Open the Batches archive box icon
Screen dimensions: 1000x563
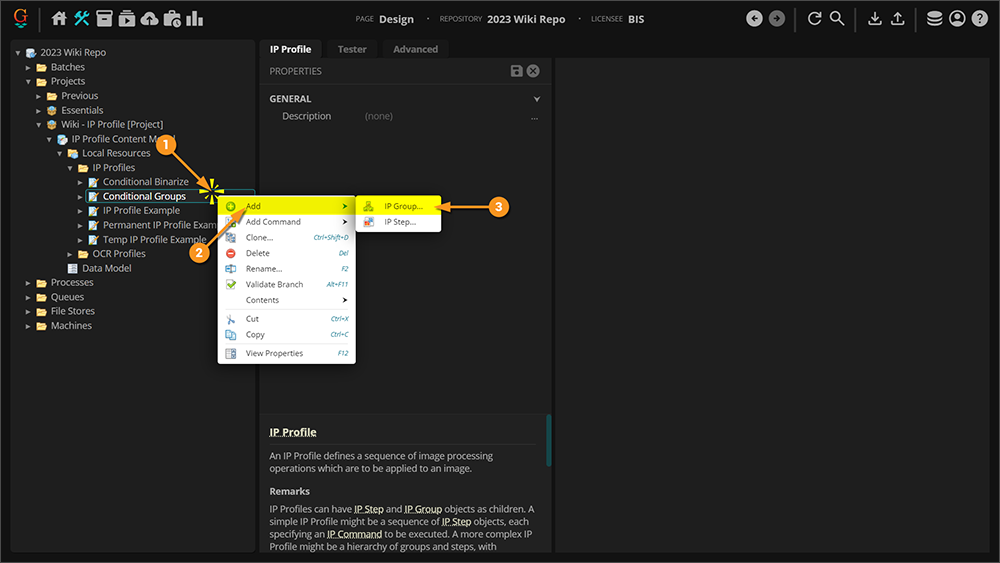click(104, 18)
